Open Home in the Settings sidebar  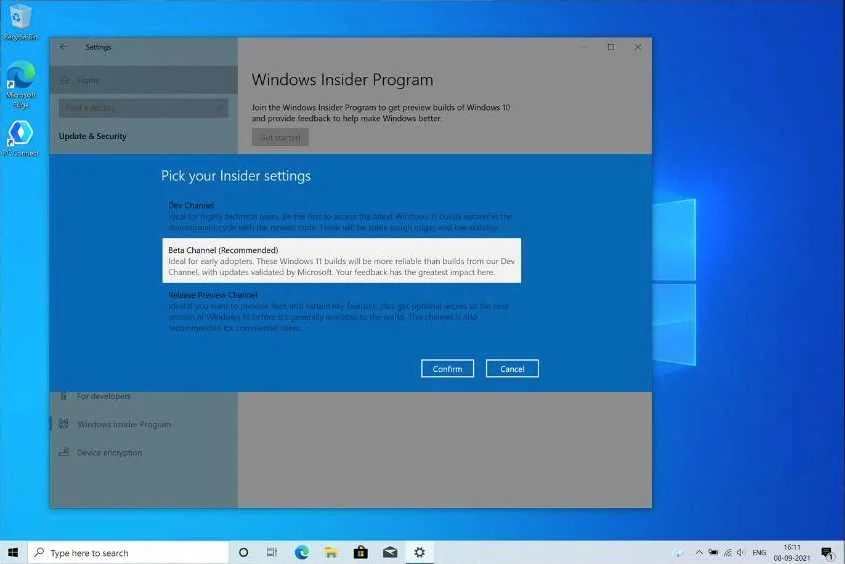coord(143,80)
